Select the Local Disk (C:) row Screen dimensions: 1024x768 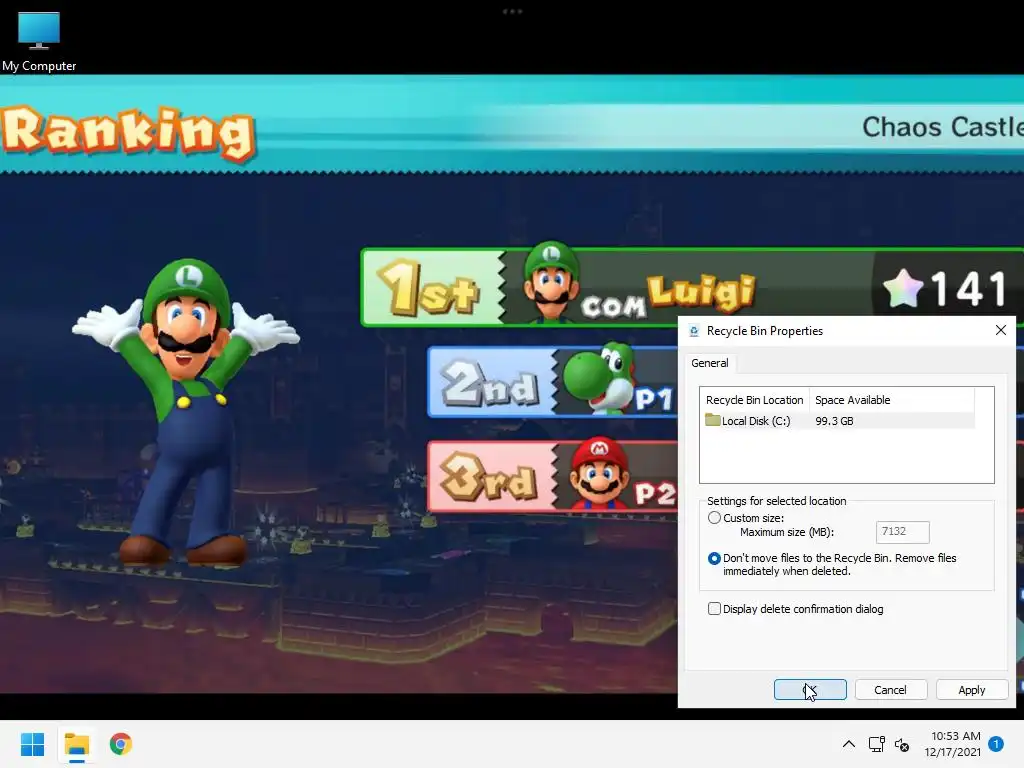point(838,421)
